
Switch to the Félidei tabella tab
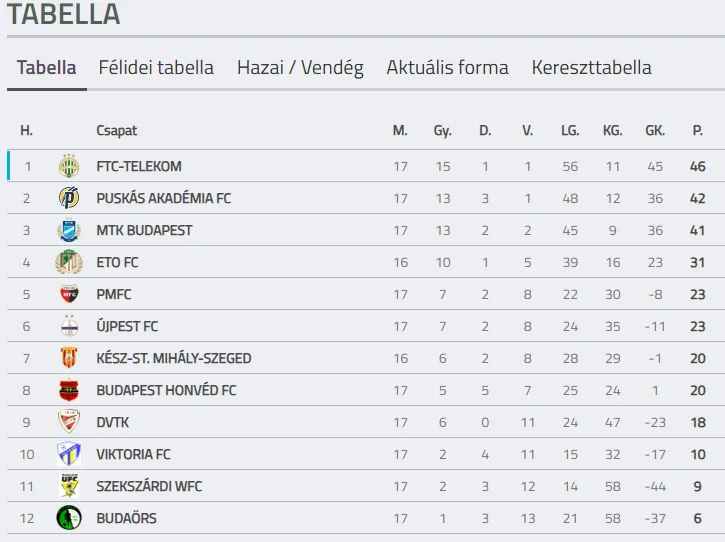coord(156,68)
